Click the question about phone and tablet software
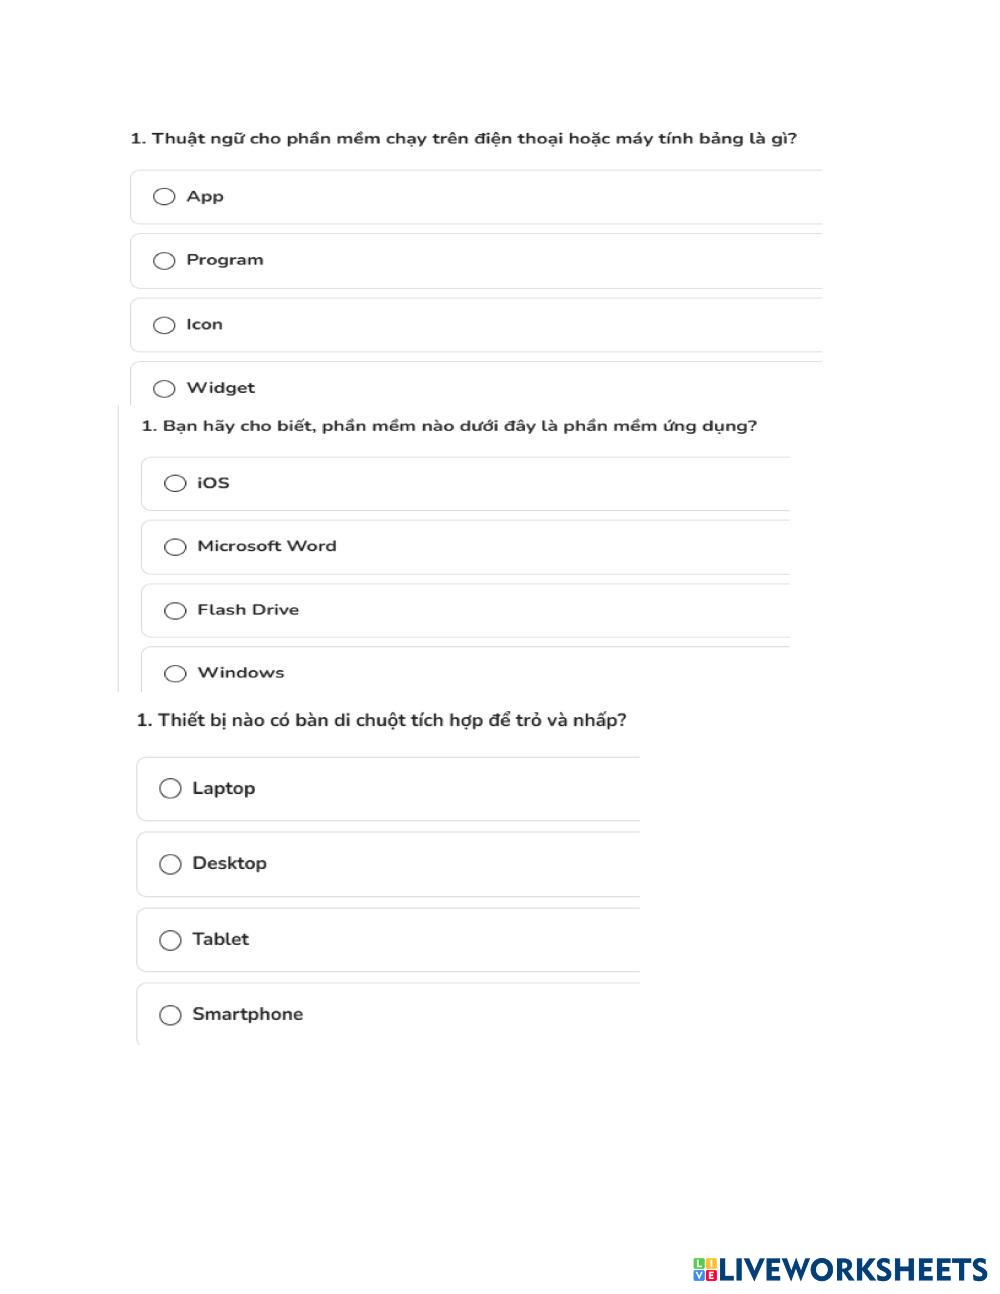This screenshot has height=1294, width=1000. click(x=463, y=139)
